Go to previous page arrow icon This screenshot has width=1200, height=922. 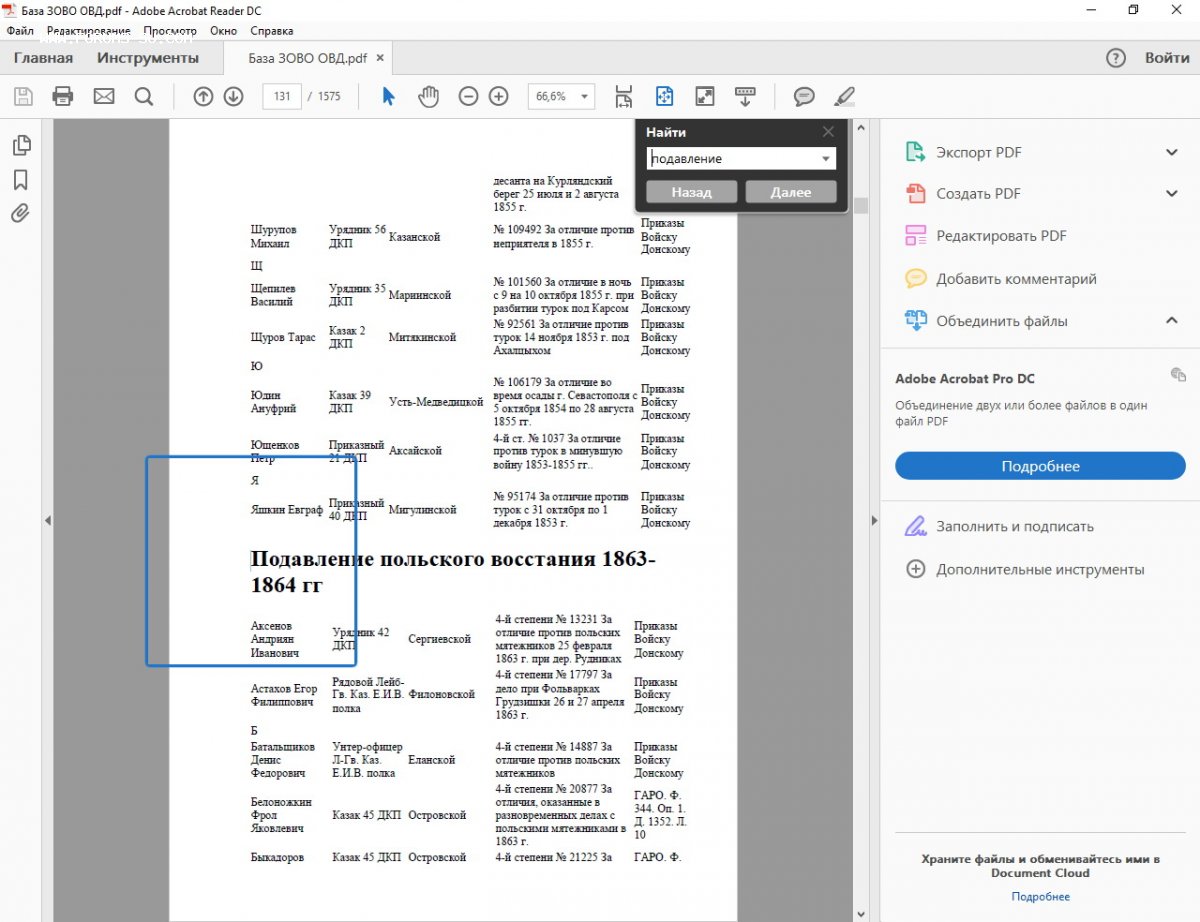pos(203,96)
